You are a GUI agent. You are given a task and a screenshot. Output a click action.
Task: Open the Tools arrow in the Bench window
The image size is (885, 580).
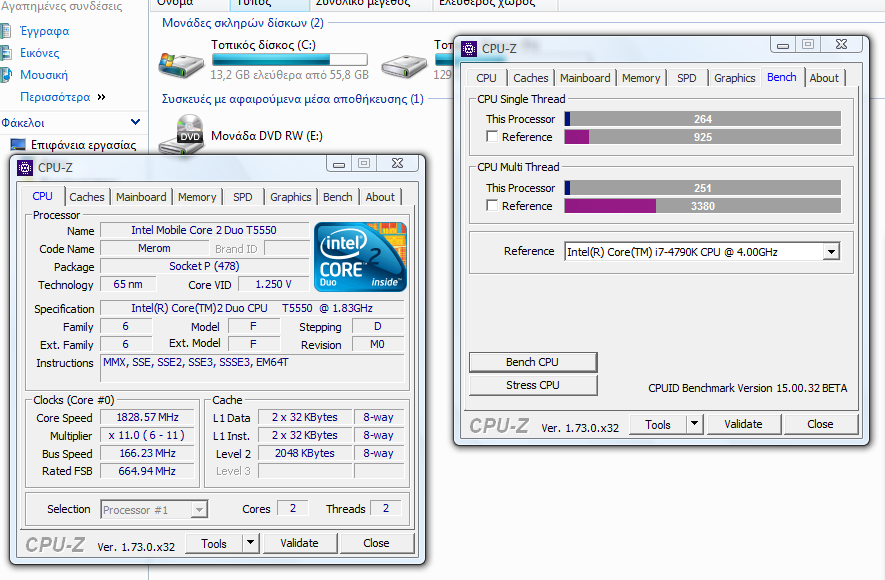click(695, 424)
